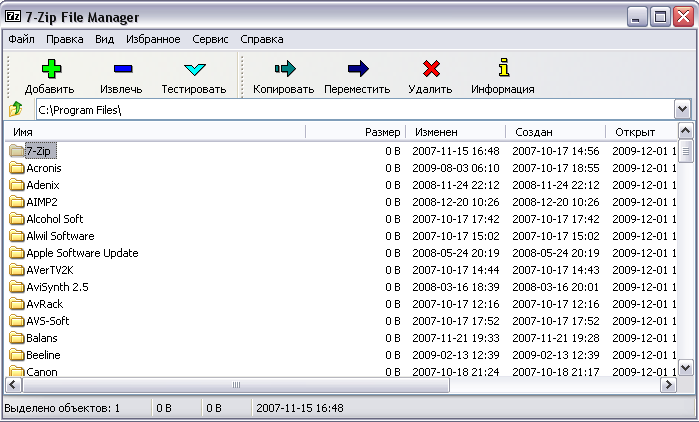Screen dimensions: 699x422
Task: Click created date 2007-10-17 18:55
Action: tap(555, 168)
